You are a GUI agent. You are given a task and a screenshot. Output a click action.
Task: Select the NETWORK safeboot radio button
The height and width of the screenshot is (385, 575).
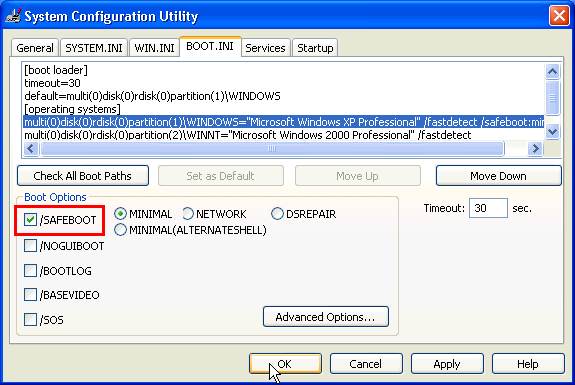(188, 214)
